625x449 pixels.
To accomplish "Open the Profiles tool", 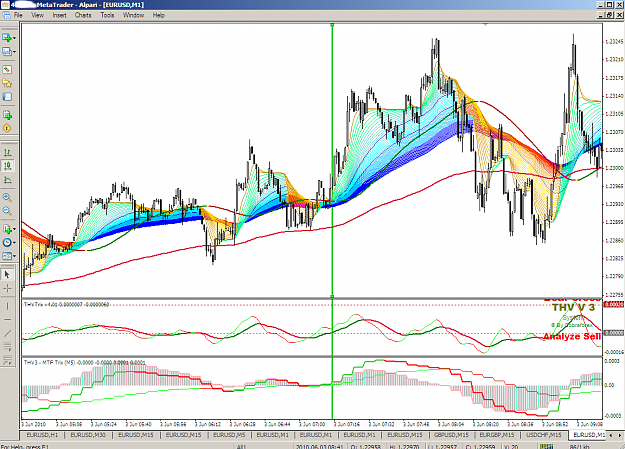I will (7, 51).
